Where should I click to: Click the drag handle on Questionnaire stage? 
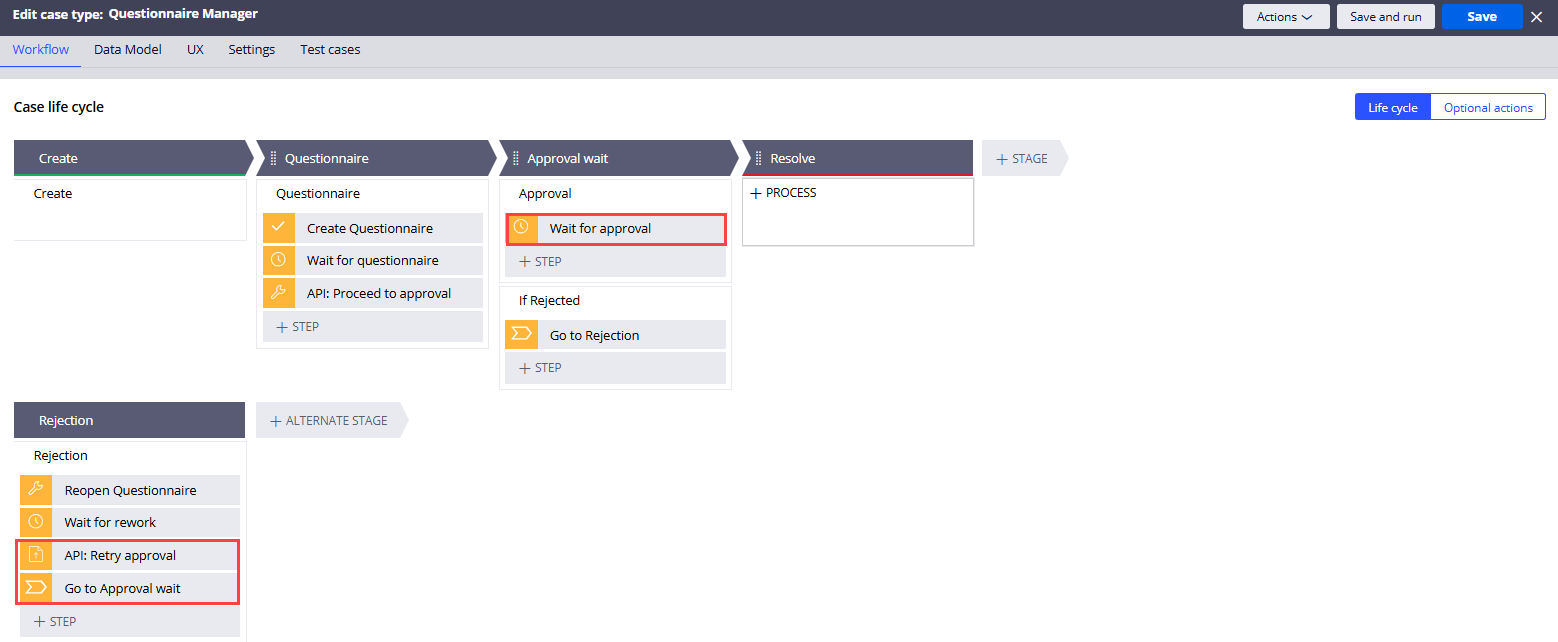(x=273, y=158)
